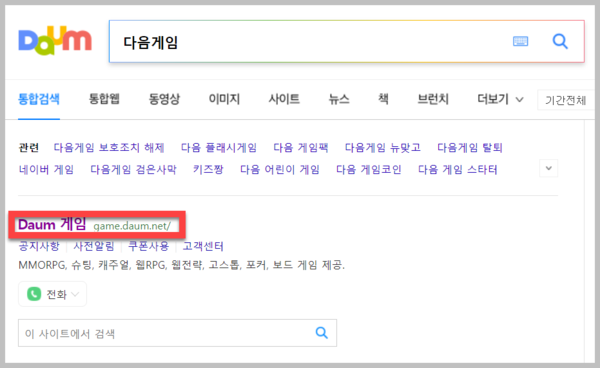The image size is (600, 368).
Task: Click related search 다음게임 검은사막
Action: tap(133, 169)
